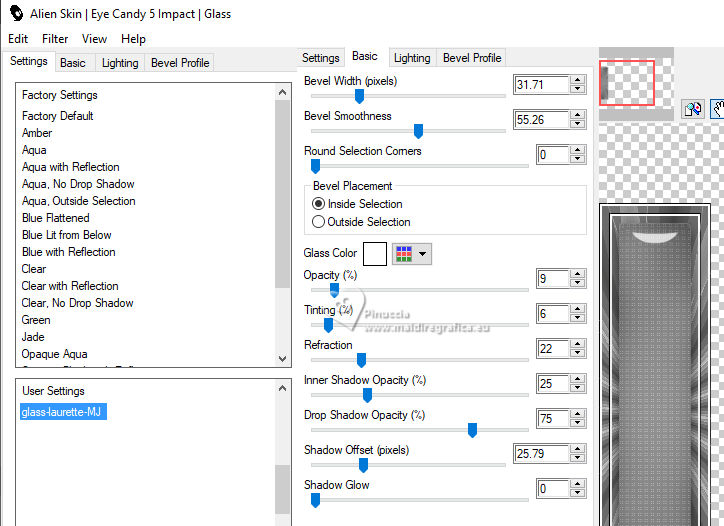Click the Opacity value field
The height and width of the screenshot is (526, 724).
(553, 278)
